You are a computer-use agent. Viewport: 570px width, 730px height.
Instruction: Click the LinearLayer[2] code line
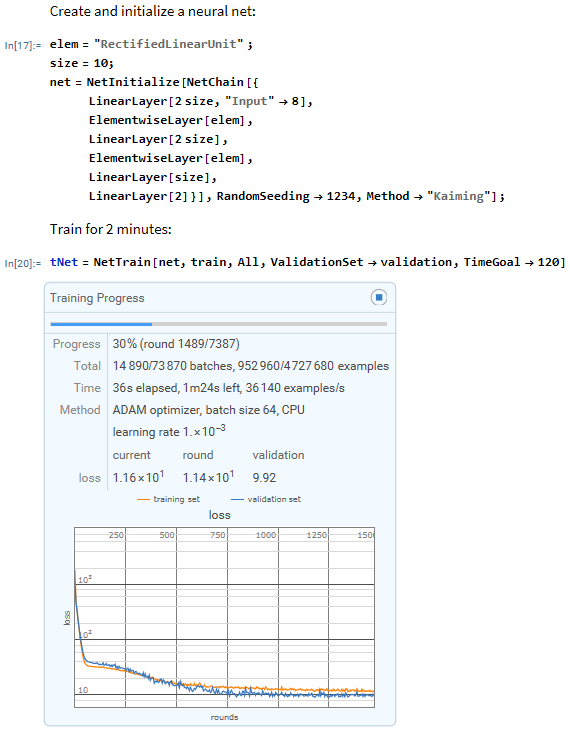tap(138, 196)
